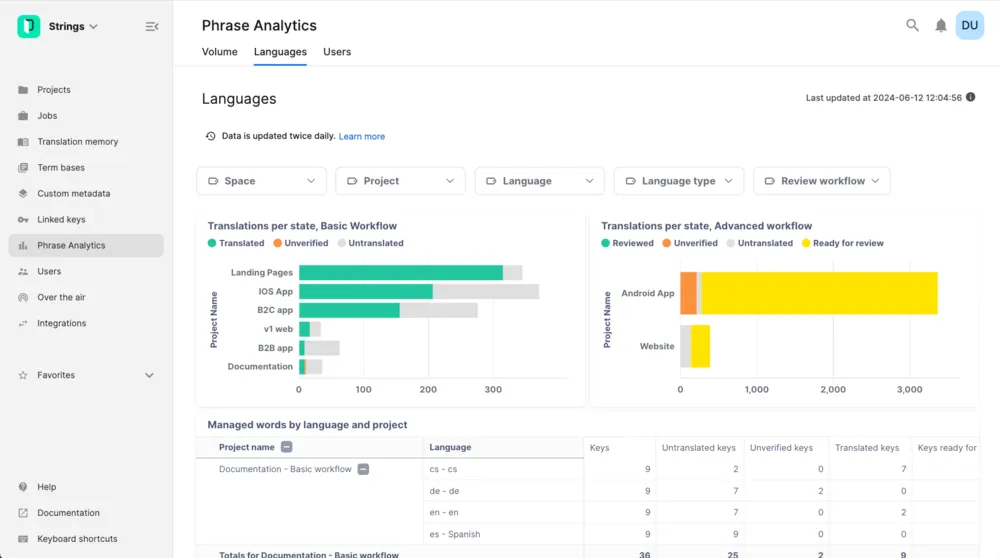The height and width of the screenshot is (558, 1000).
Task: Toggle Ready for review series in legend
Action: pyautogui.click(x=842, y=243)
